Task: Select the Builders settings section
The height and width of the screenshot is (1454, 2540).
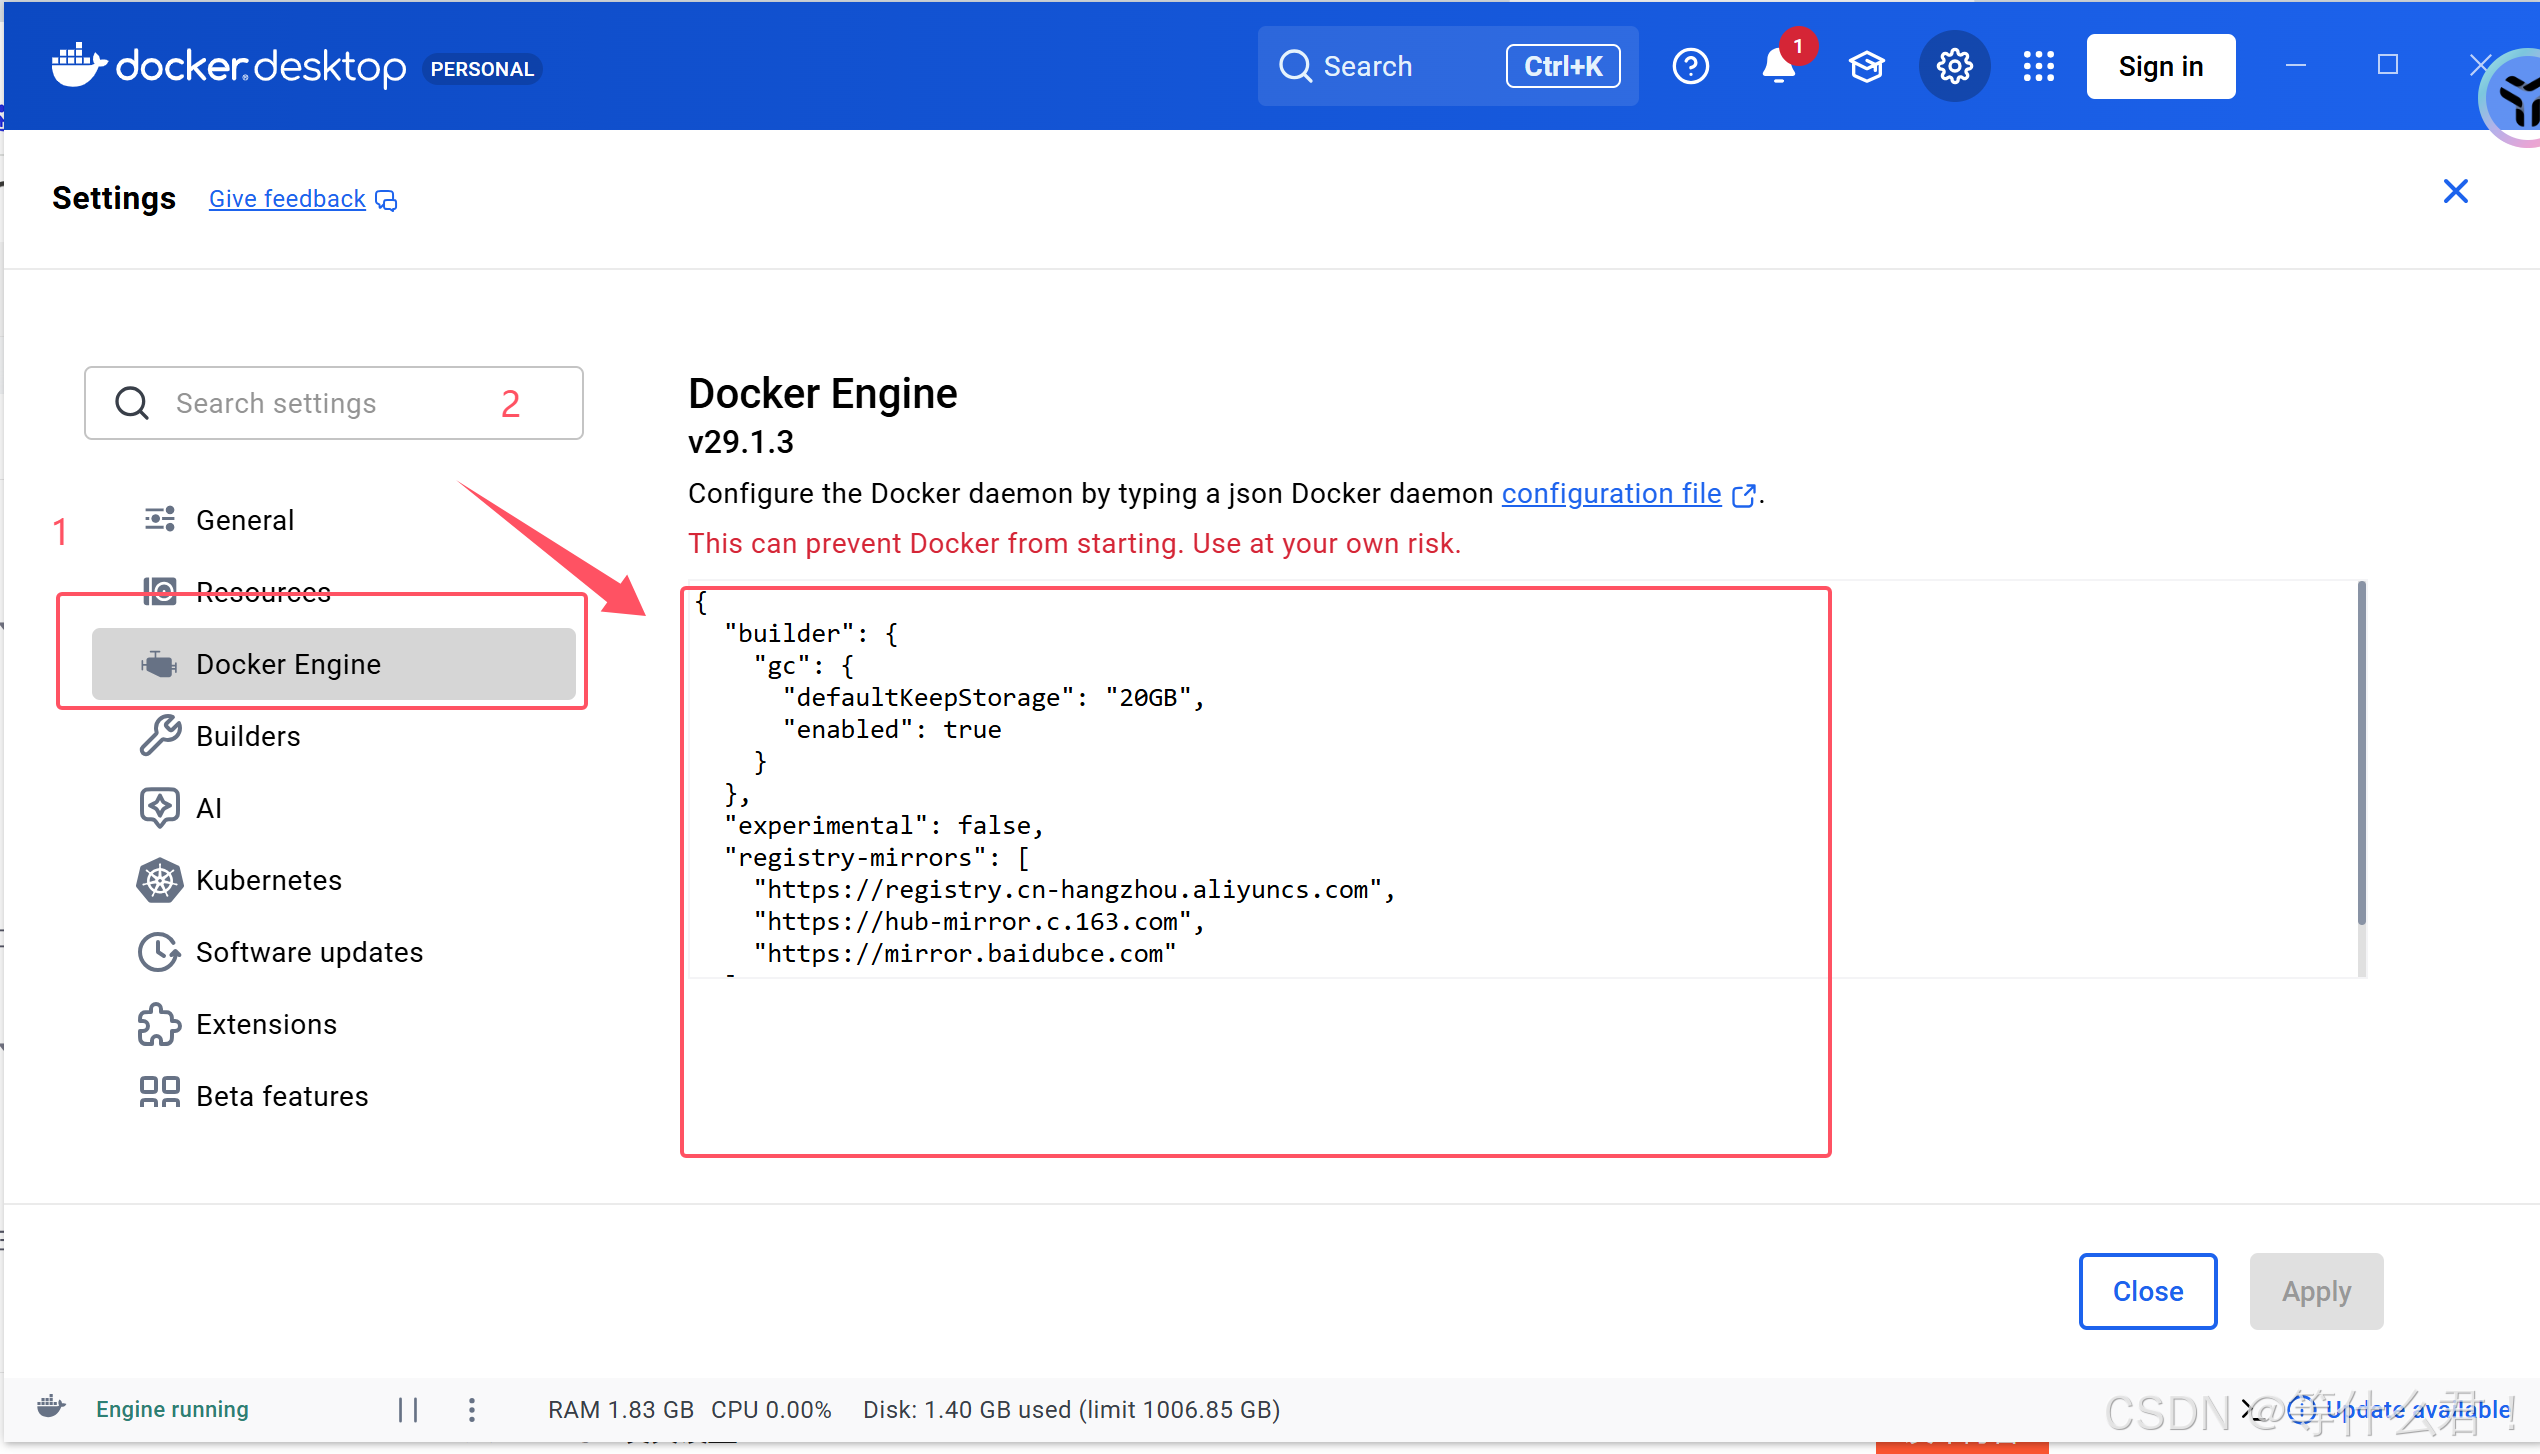Action: pyautogui.click(x=248, y=736)
